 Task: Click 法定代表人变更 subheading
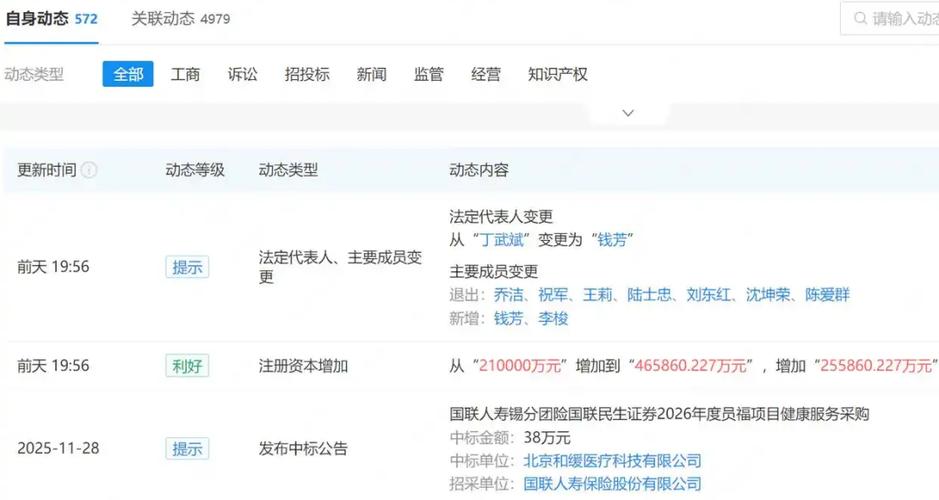click(x=501, y=216)
